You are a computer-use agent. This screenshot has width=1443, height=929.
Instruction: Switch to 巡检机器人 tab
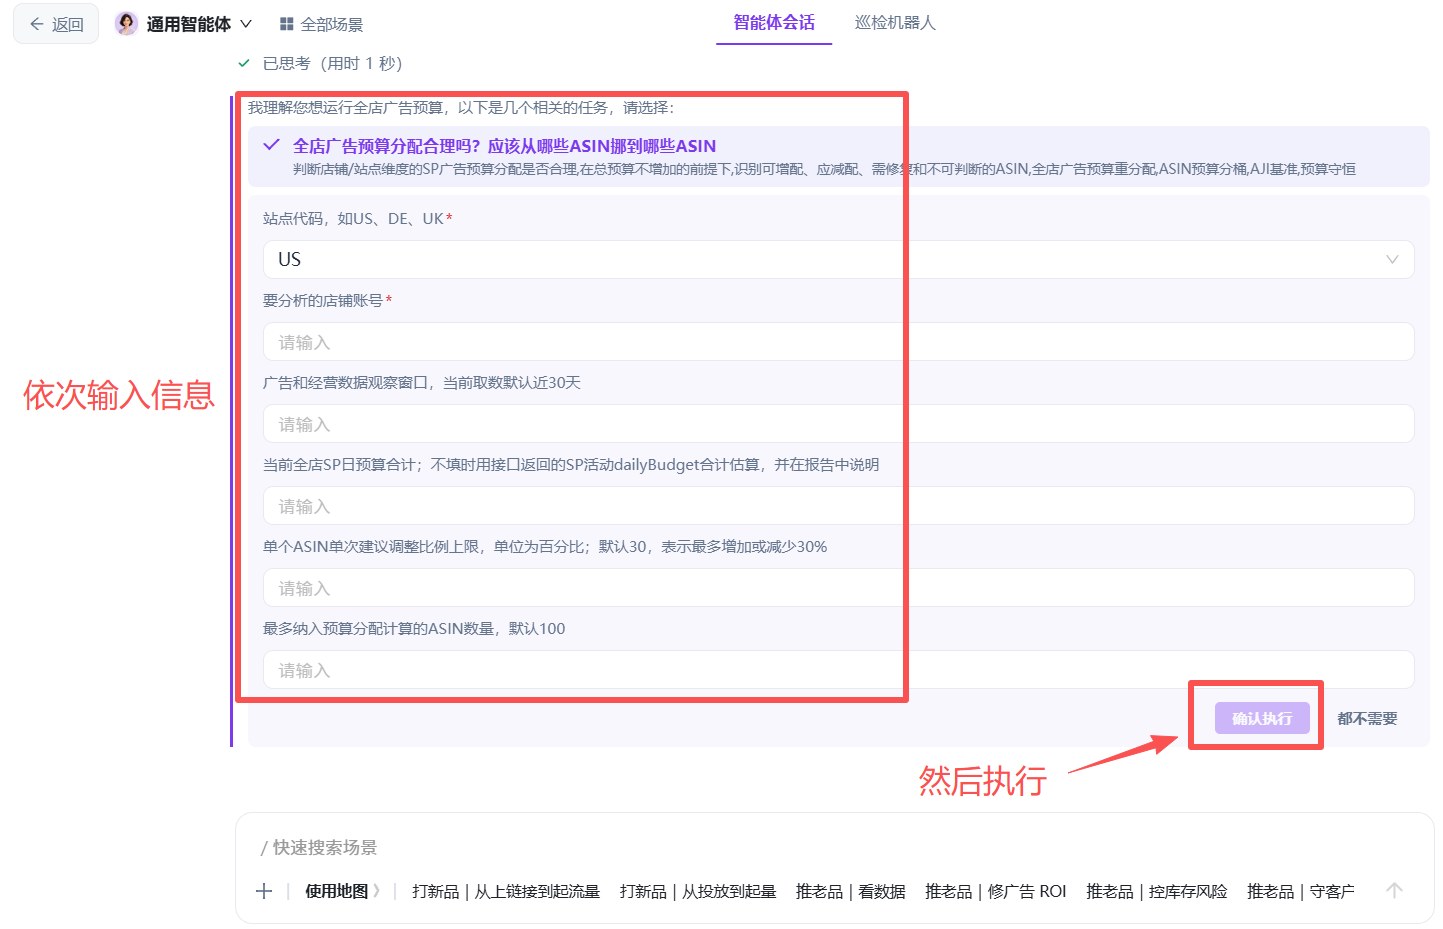tap(895, 23)
